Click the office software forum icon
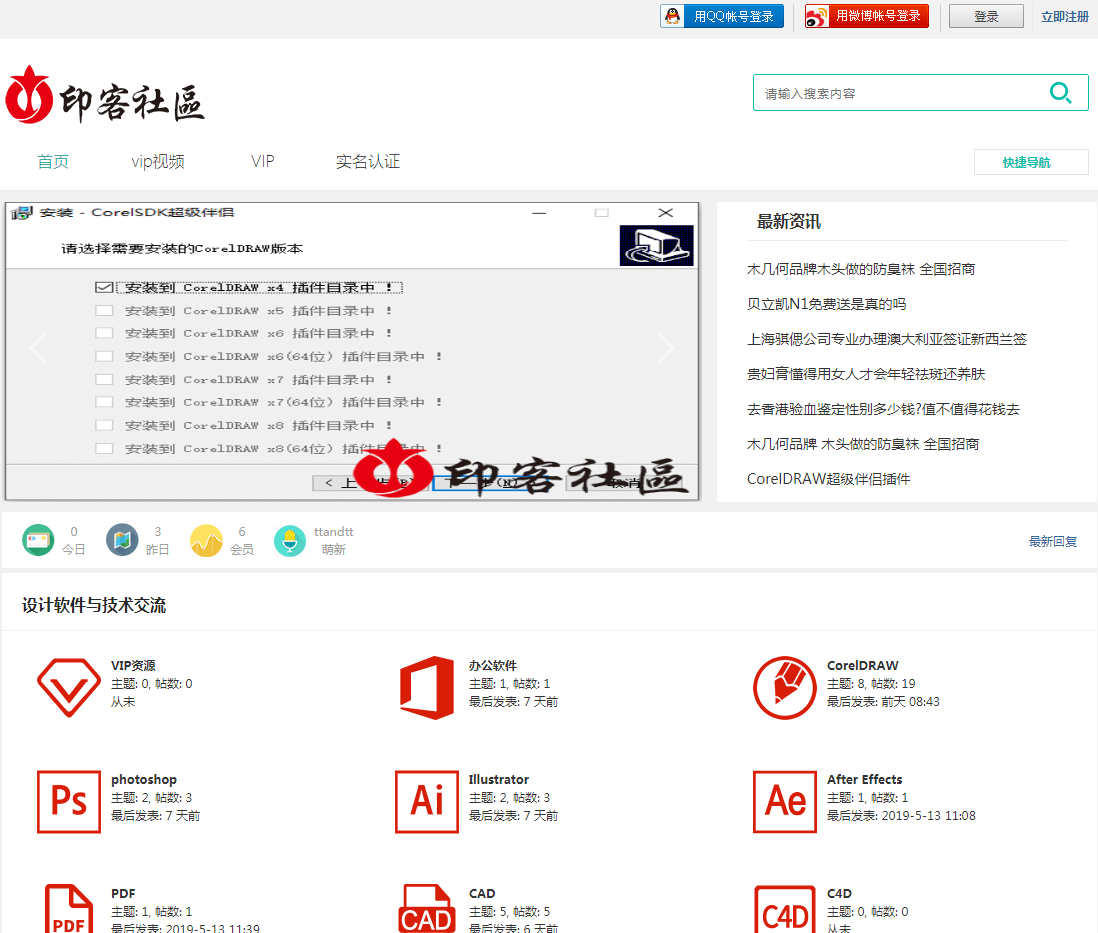1098x933 pixels. click(427, 688)
